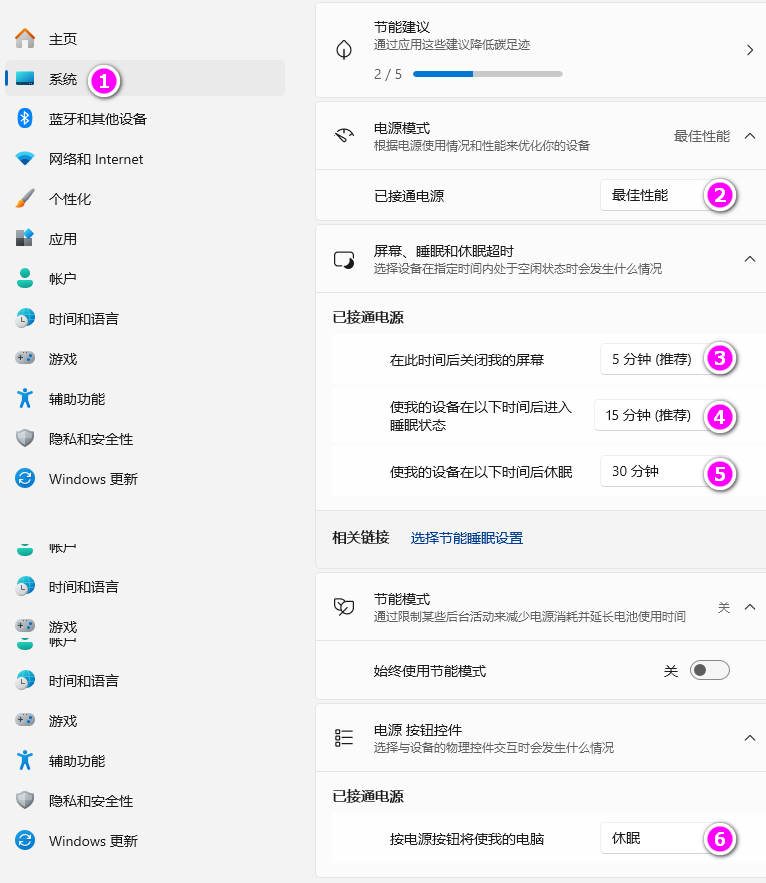
Task: Open the 最佳性能 power mode dropdown
Action: coord(667,195)
